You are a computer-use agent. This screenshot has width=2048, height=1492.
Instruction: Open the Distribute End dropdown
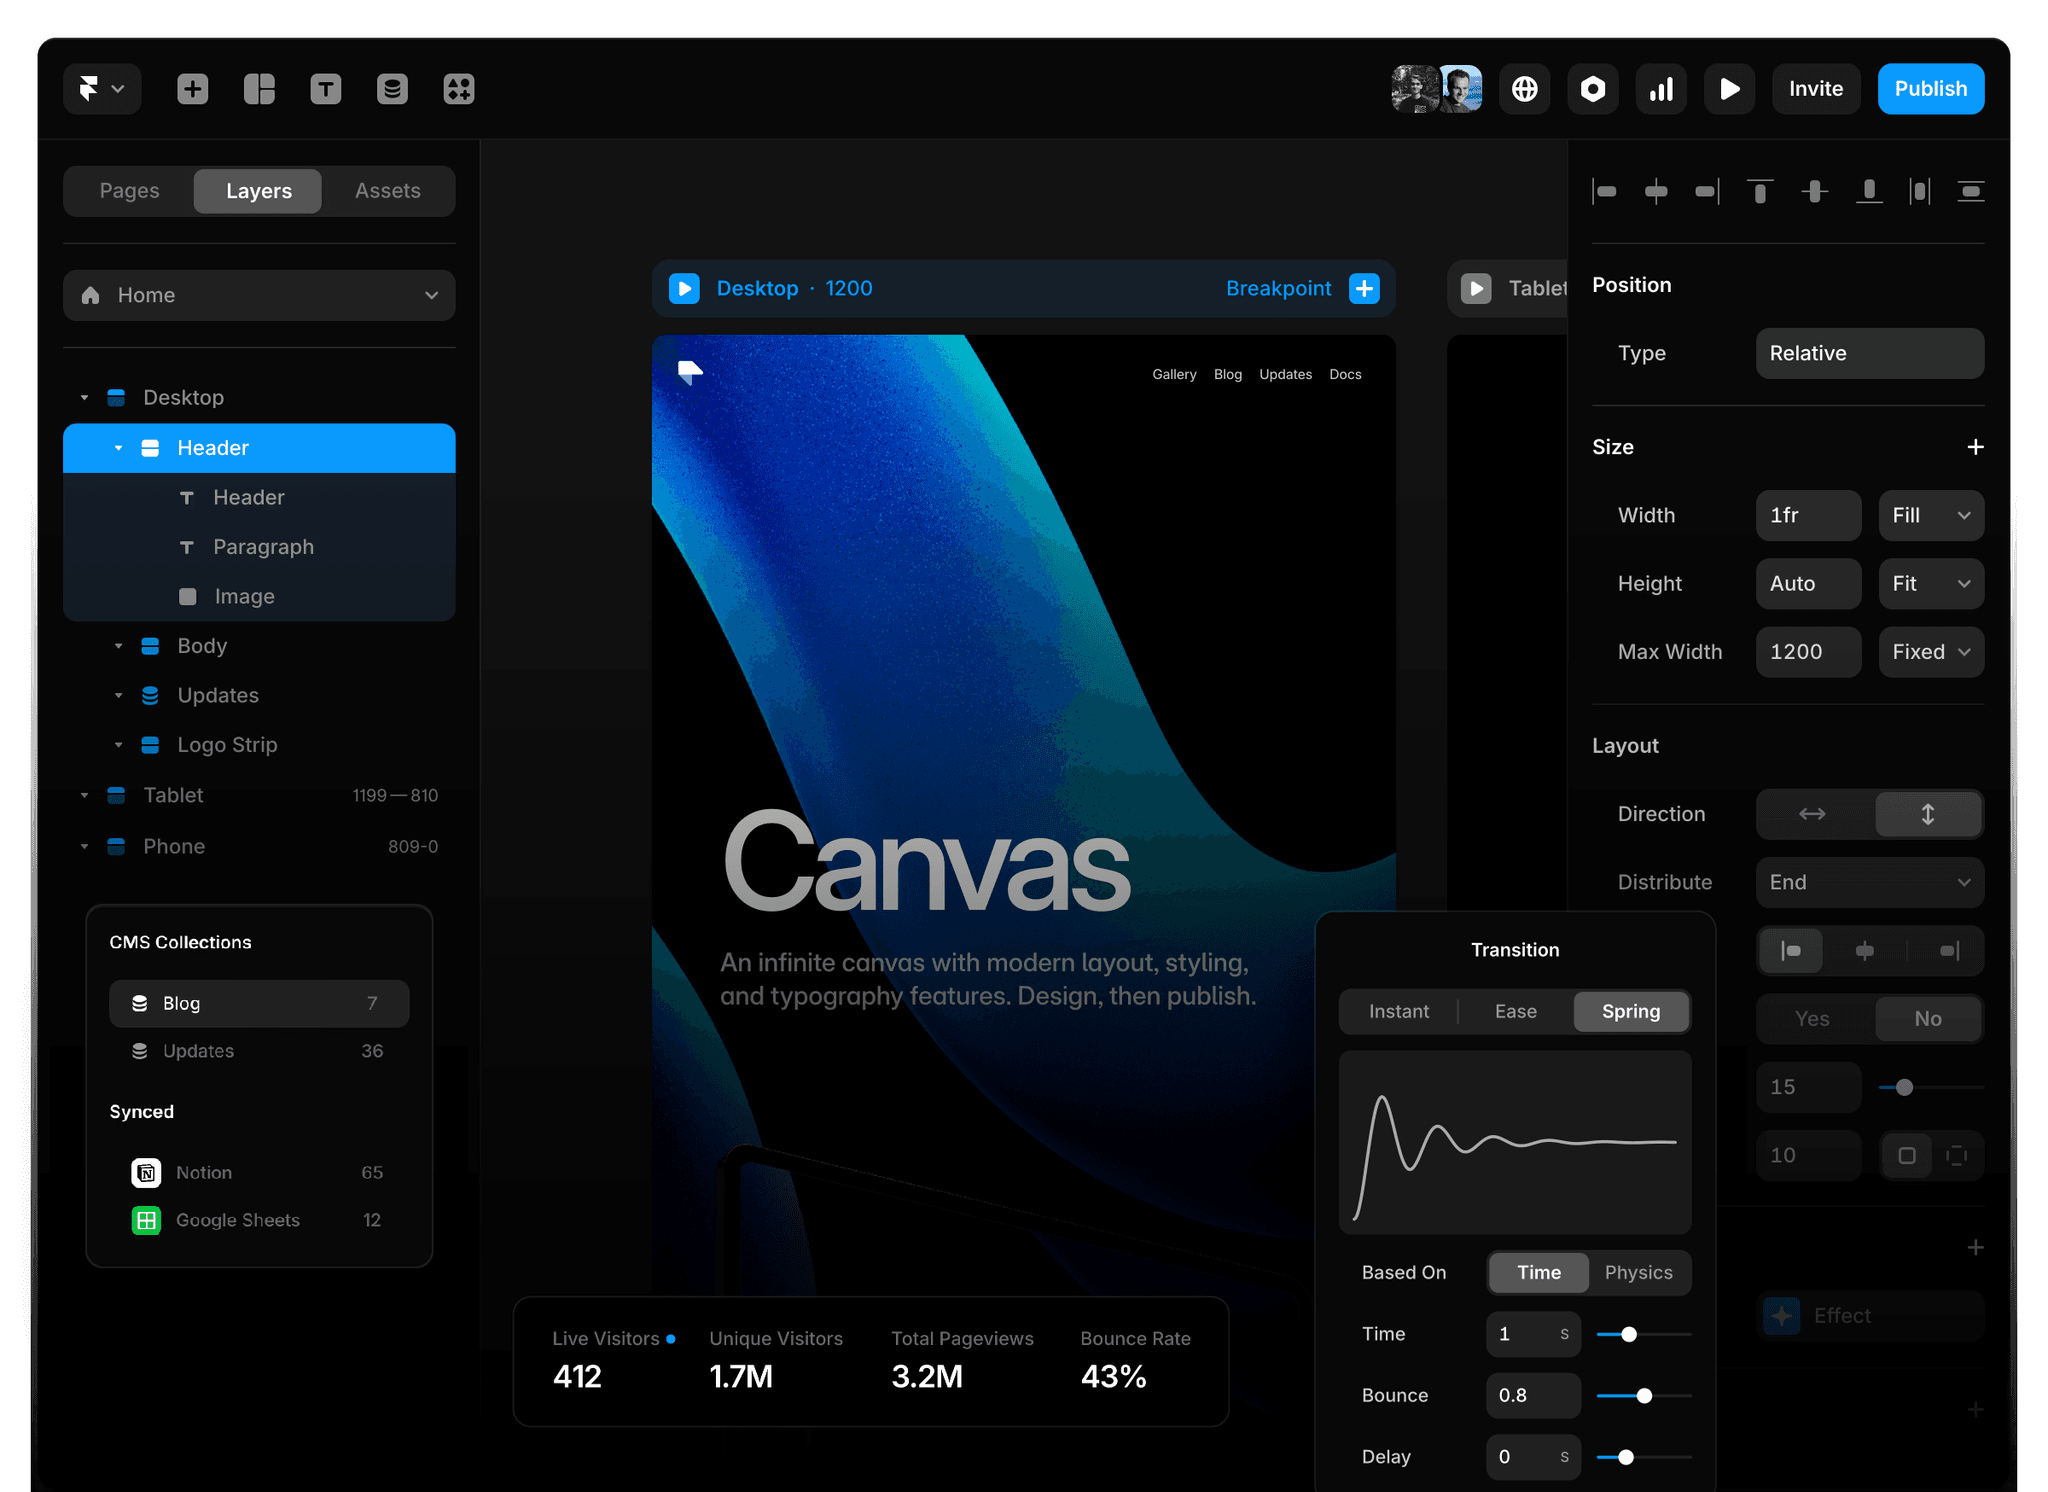1869,882
